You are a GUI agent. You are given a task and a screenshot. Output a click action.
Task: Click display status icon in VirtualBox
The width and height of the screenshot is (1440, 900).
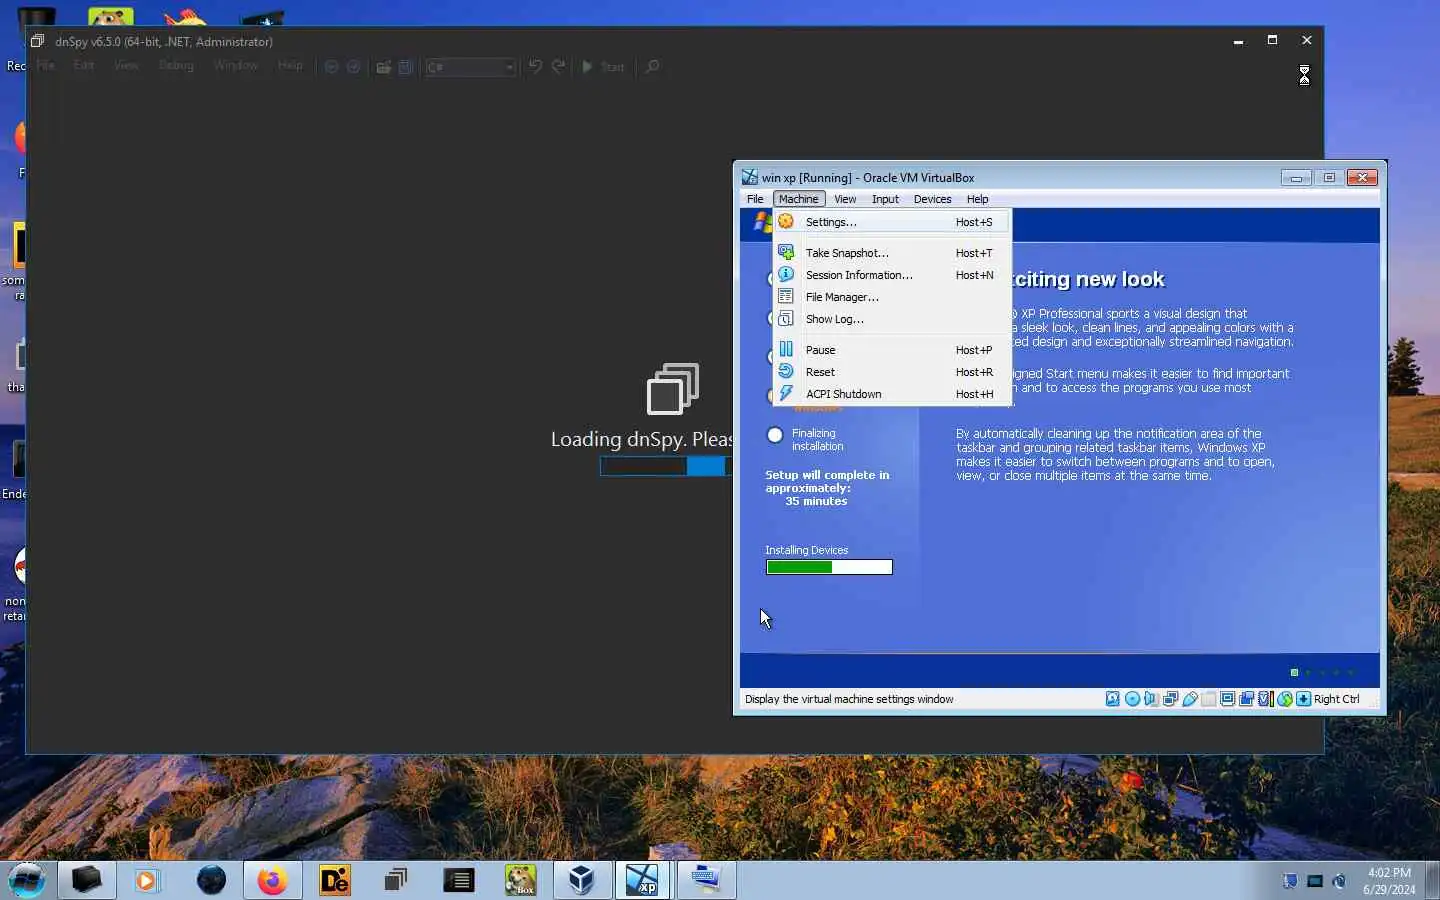pyautogui.click(x=1227, y=699)
